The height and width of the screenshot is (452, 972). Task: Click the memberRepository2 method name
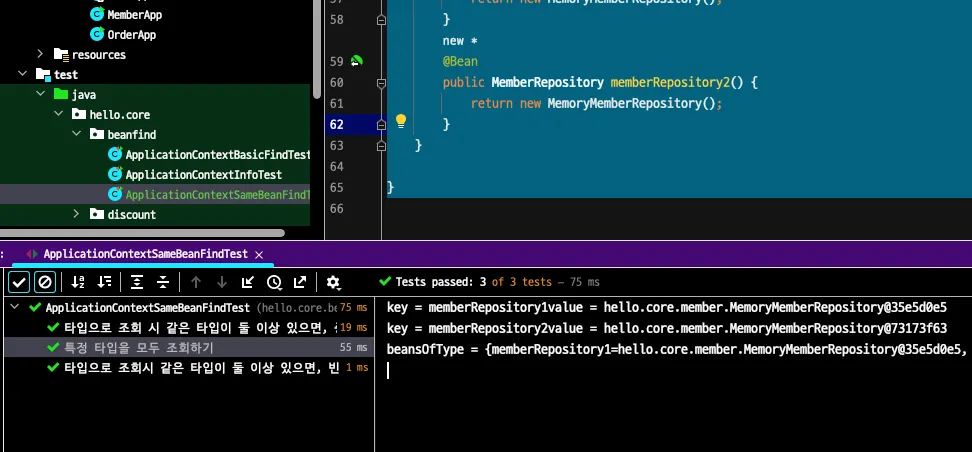coord(670,82)
